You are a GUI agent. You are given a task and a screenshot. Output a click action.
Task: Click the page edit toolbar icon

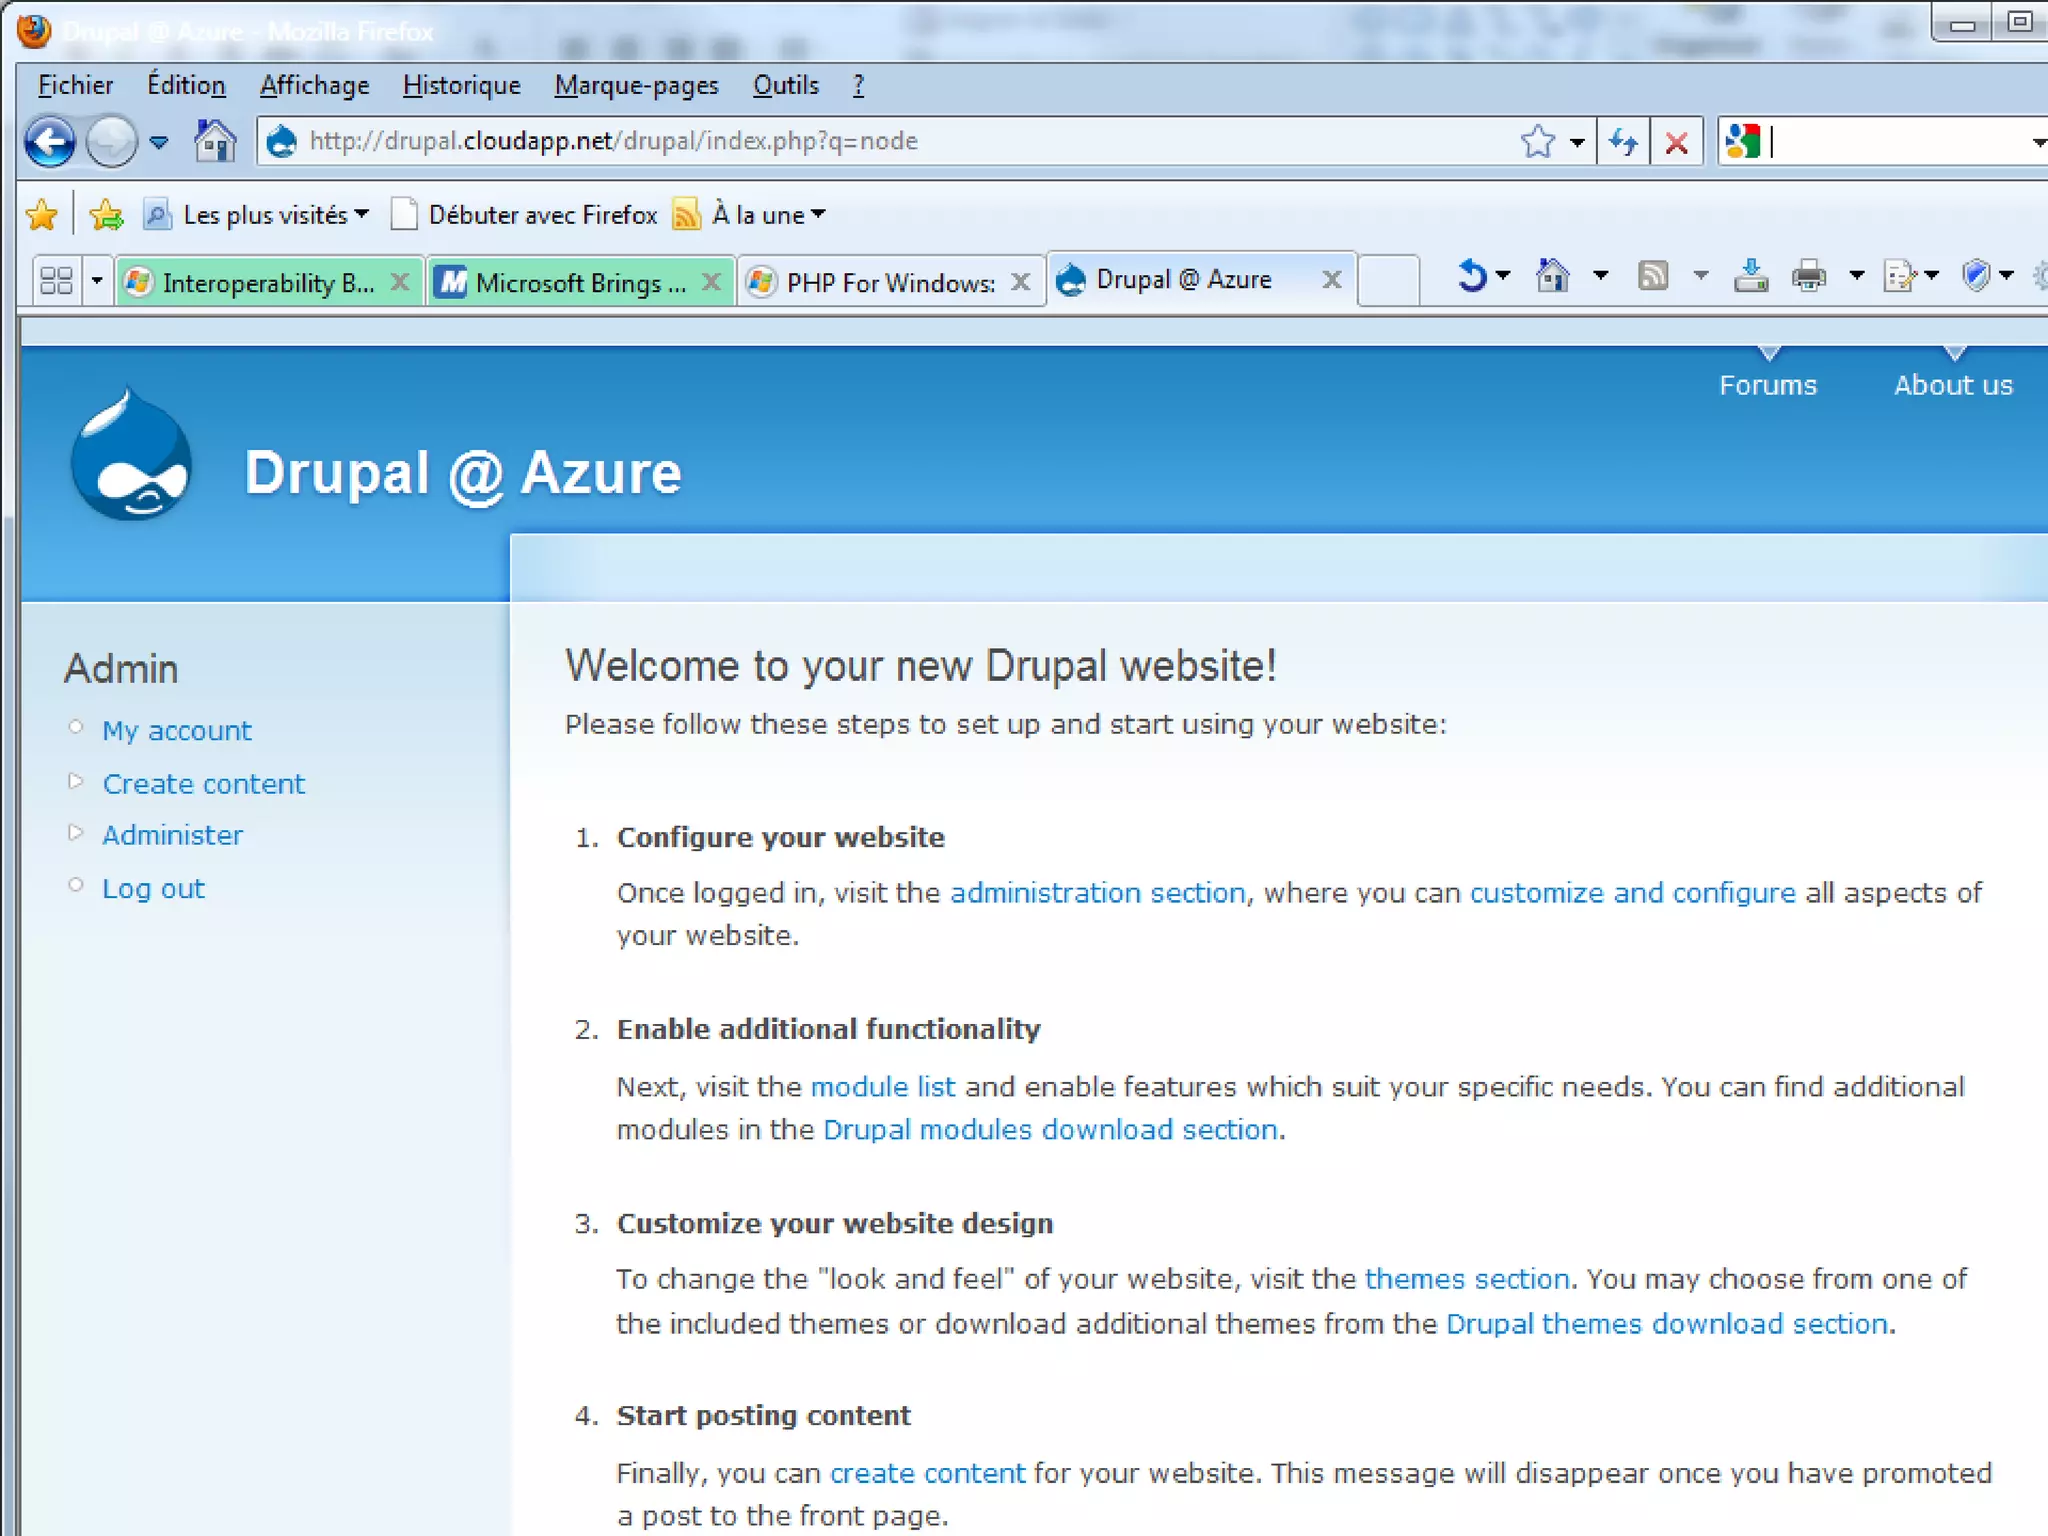point(1899,275)
